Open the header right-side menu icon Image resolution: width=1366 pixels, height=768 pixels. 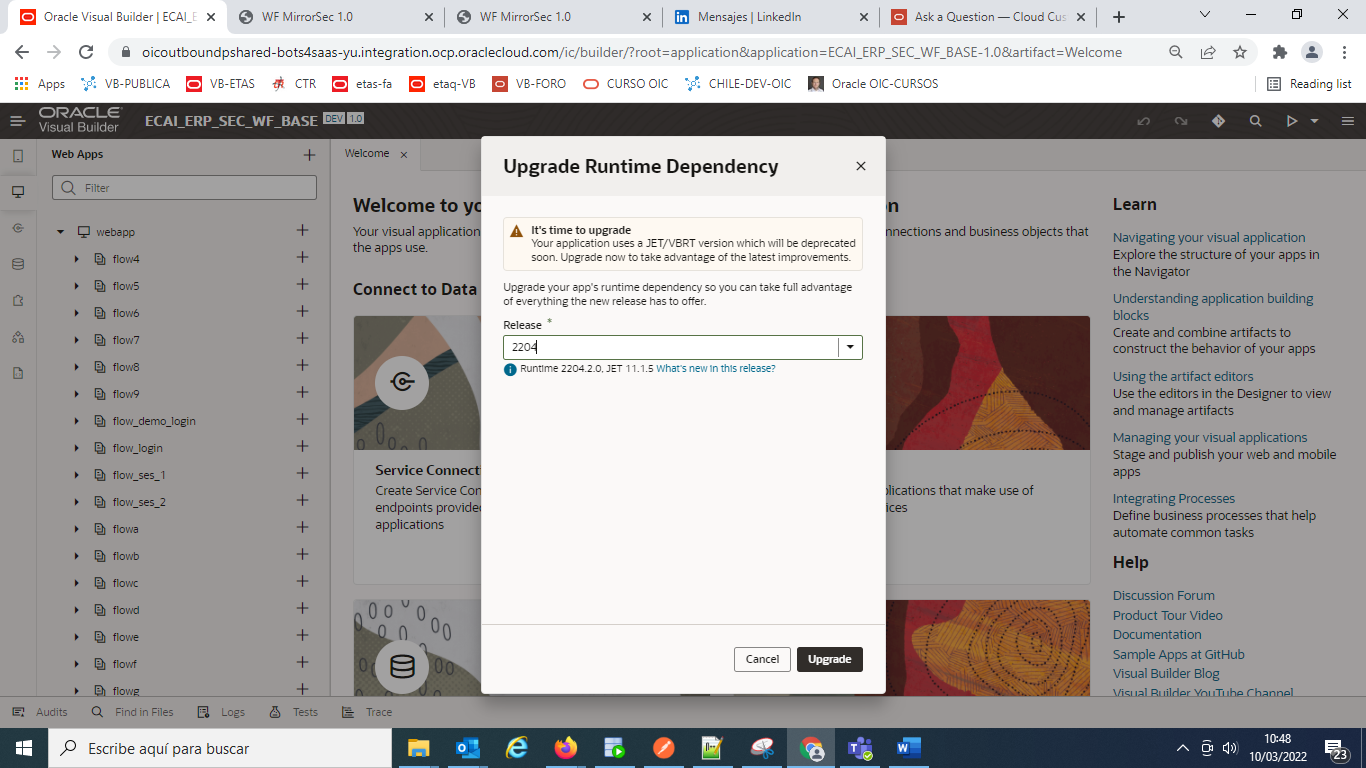coord(1347,121)
